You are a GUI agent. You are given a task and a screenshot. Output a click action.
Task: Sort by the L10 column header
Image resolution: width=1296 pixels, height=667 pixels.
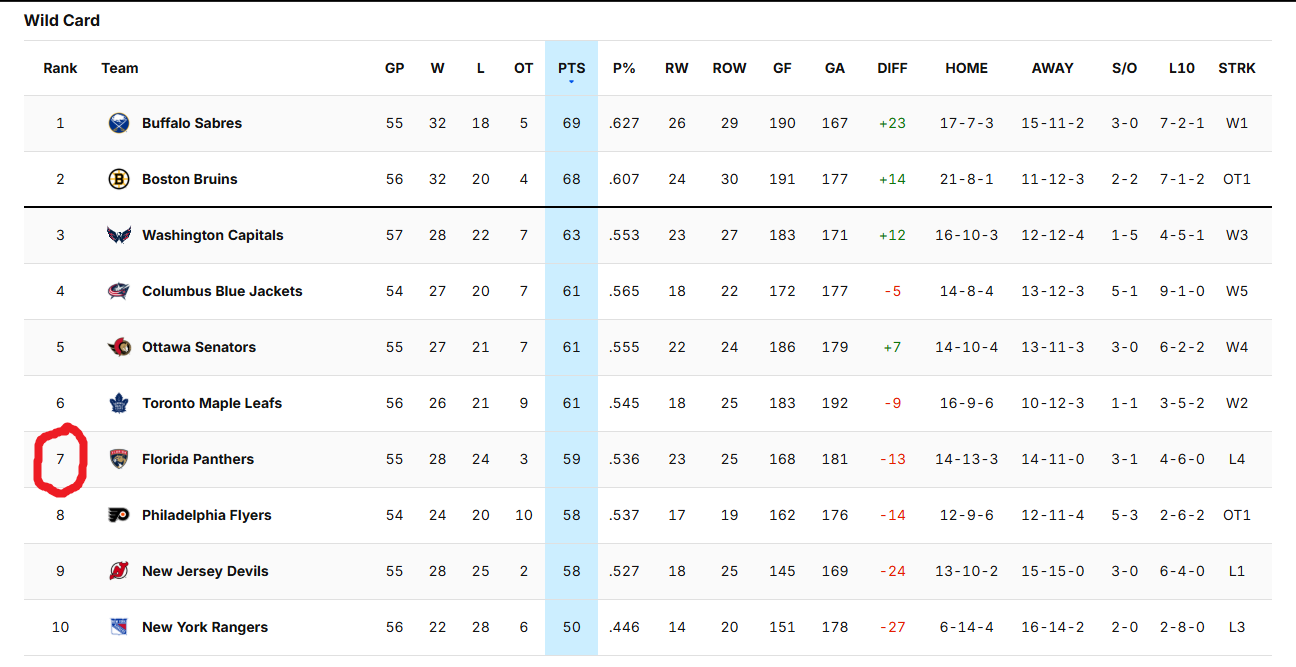1181,68
